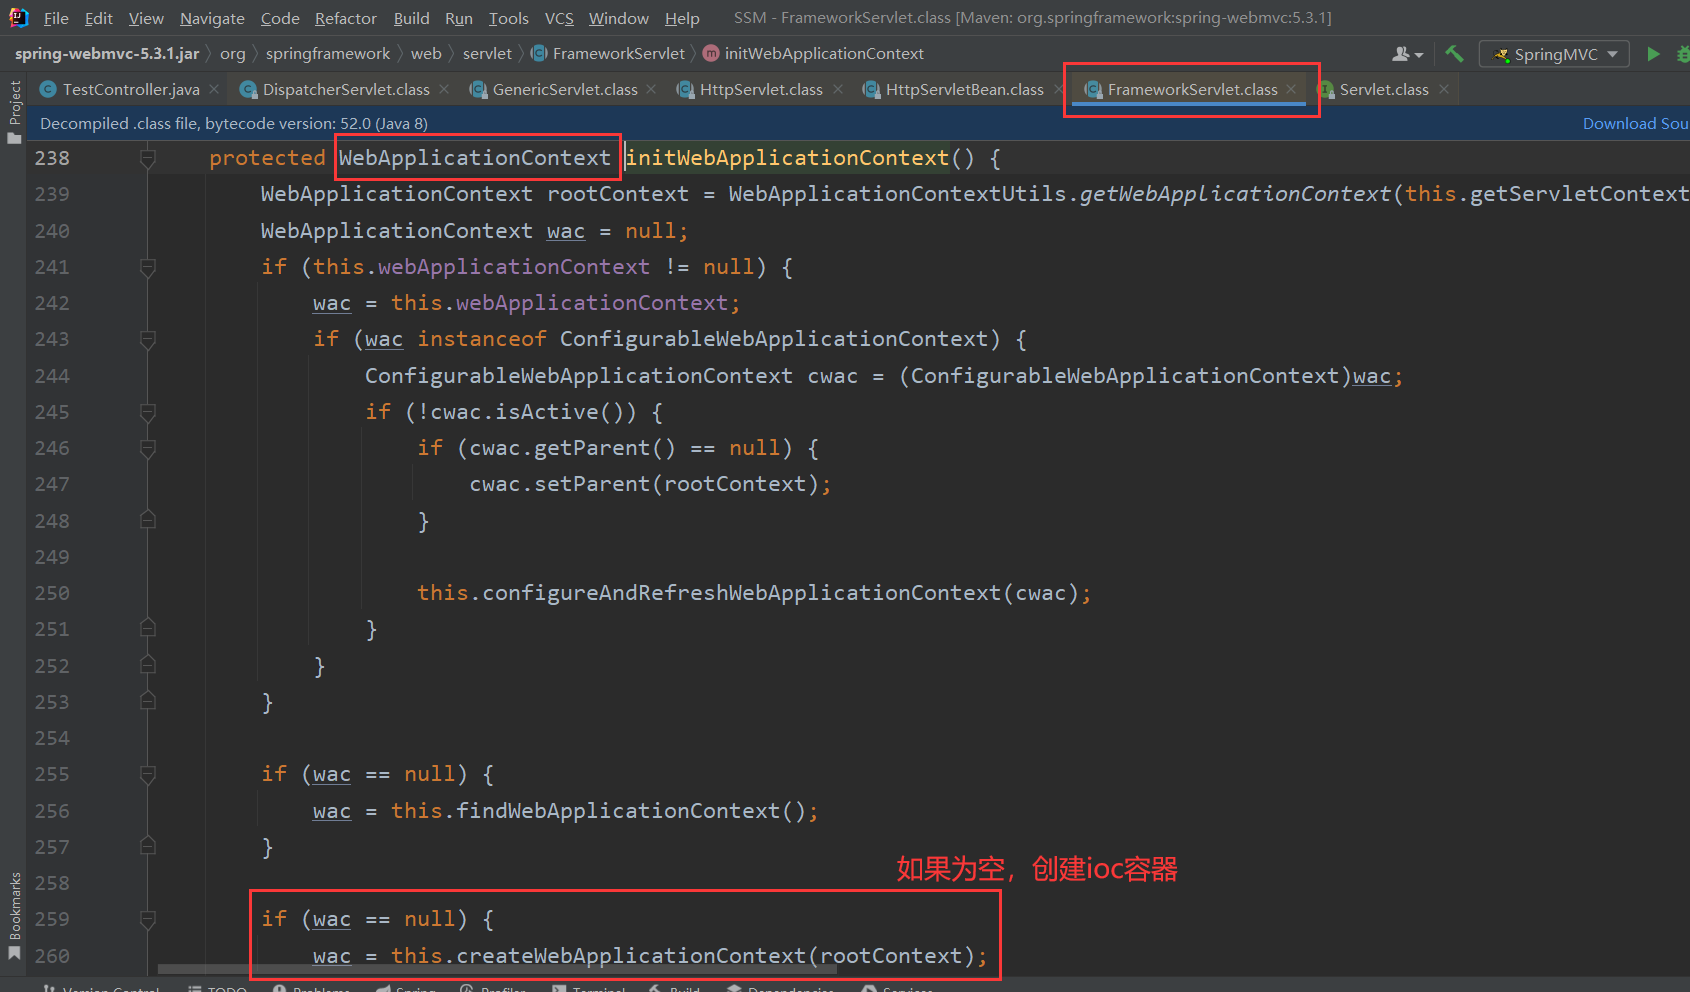
Task: Close the Servlet.class tab
Action: coord(1444,89)
